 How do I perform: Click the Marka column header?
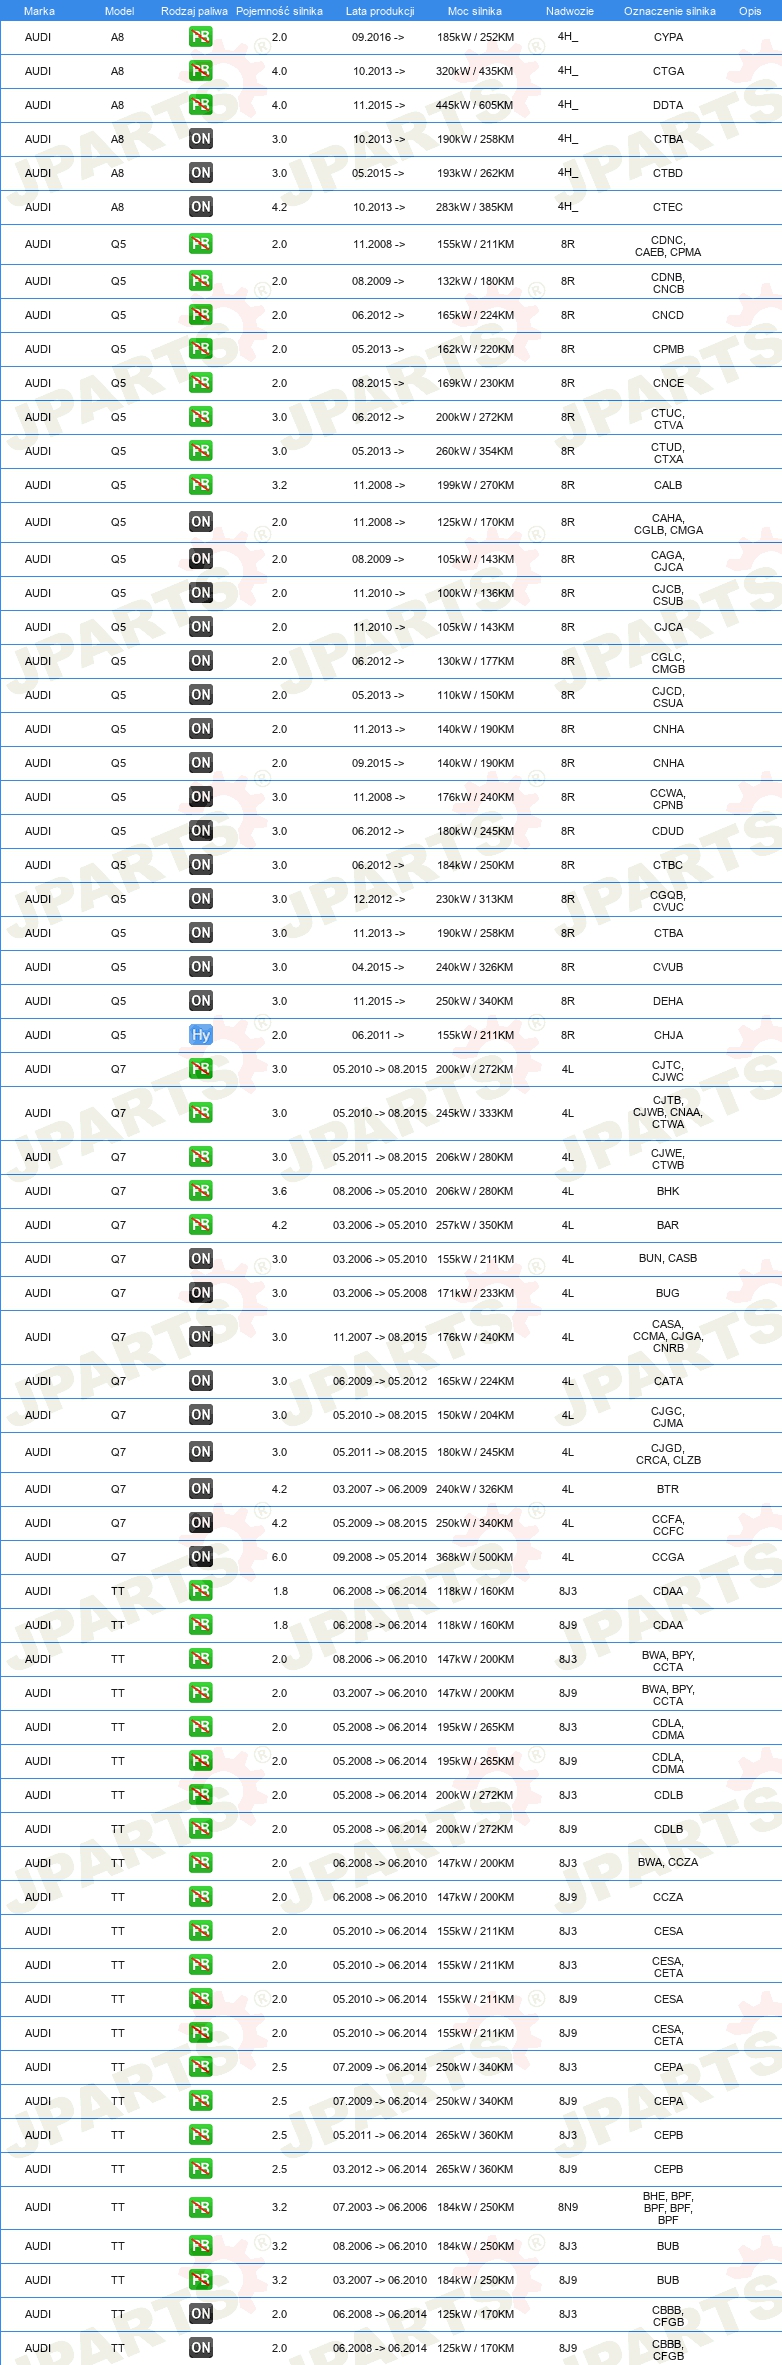(39, 11)
